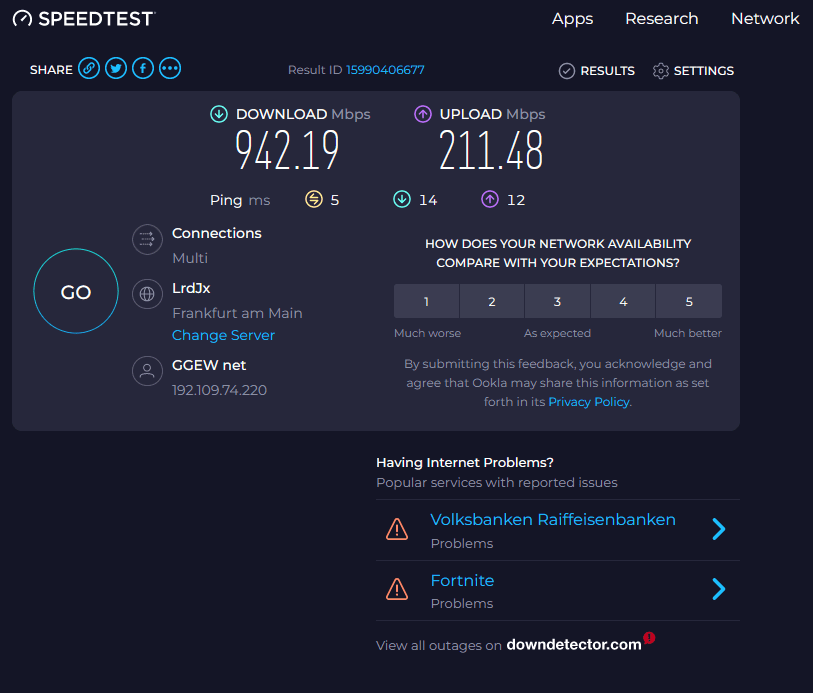The image size is (813, 693).
Task: Rate network availability 5, much better
Action: (x=689, y=301)
